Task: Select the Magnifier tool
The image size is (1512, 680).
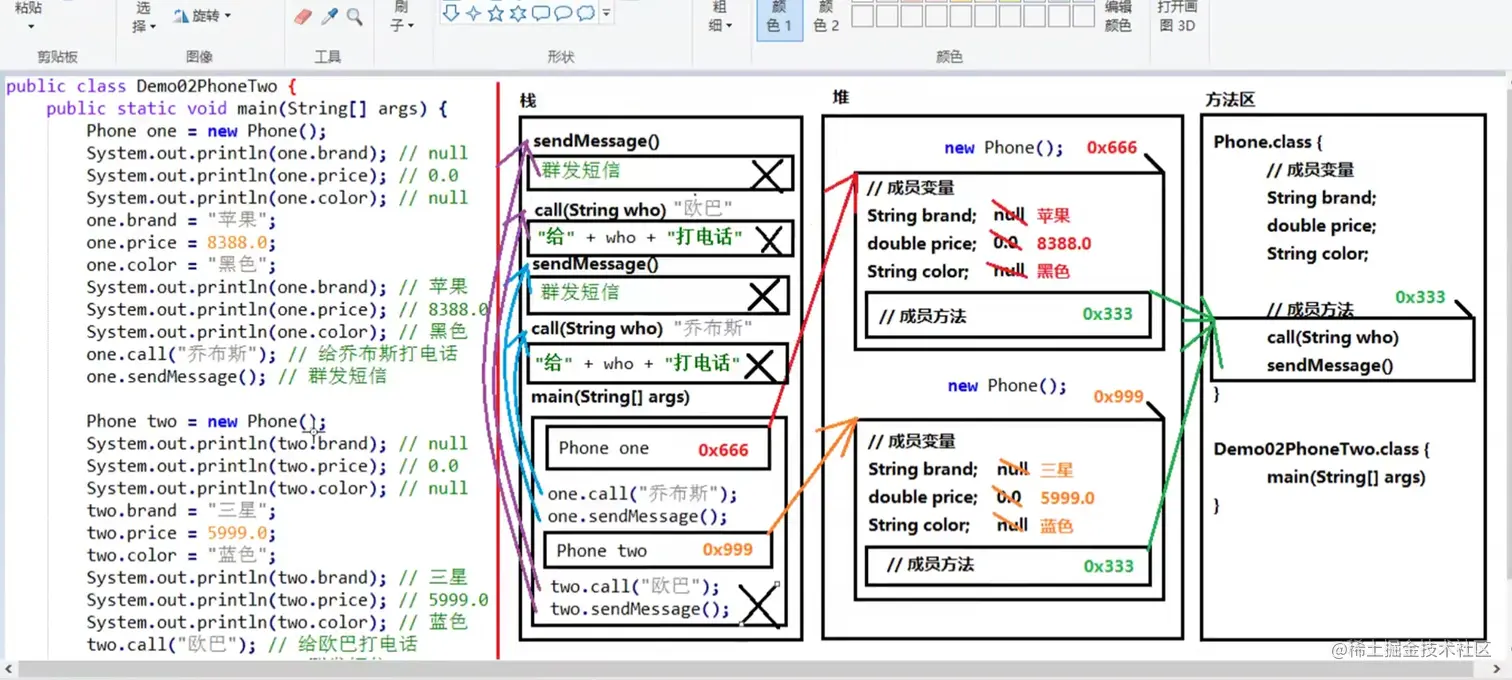Action: point(355,16)
